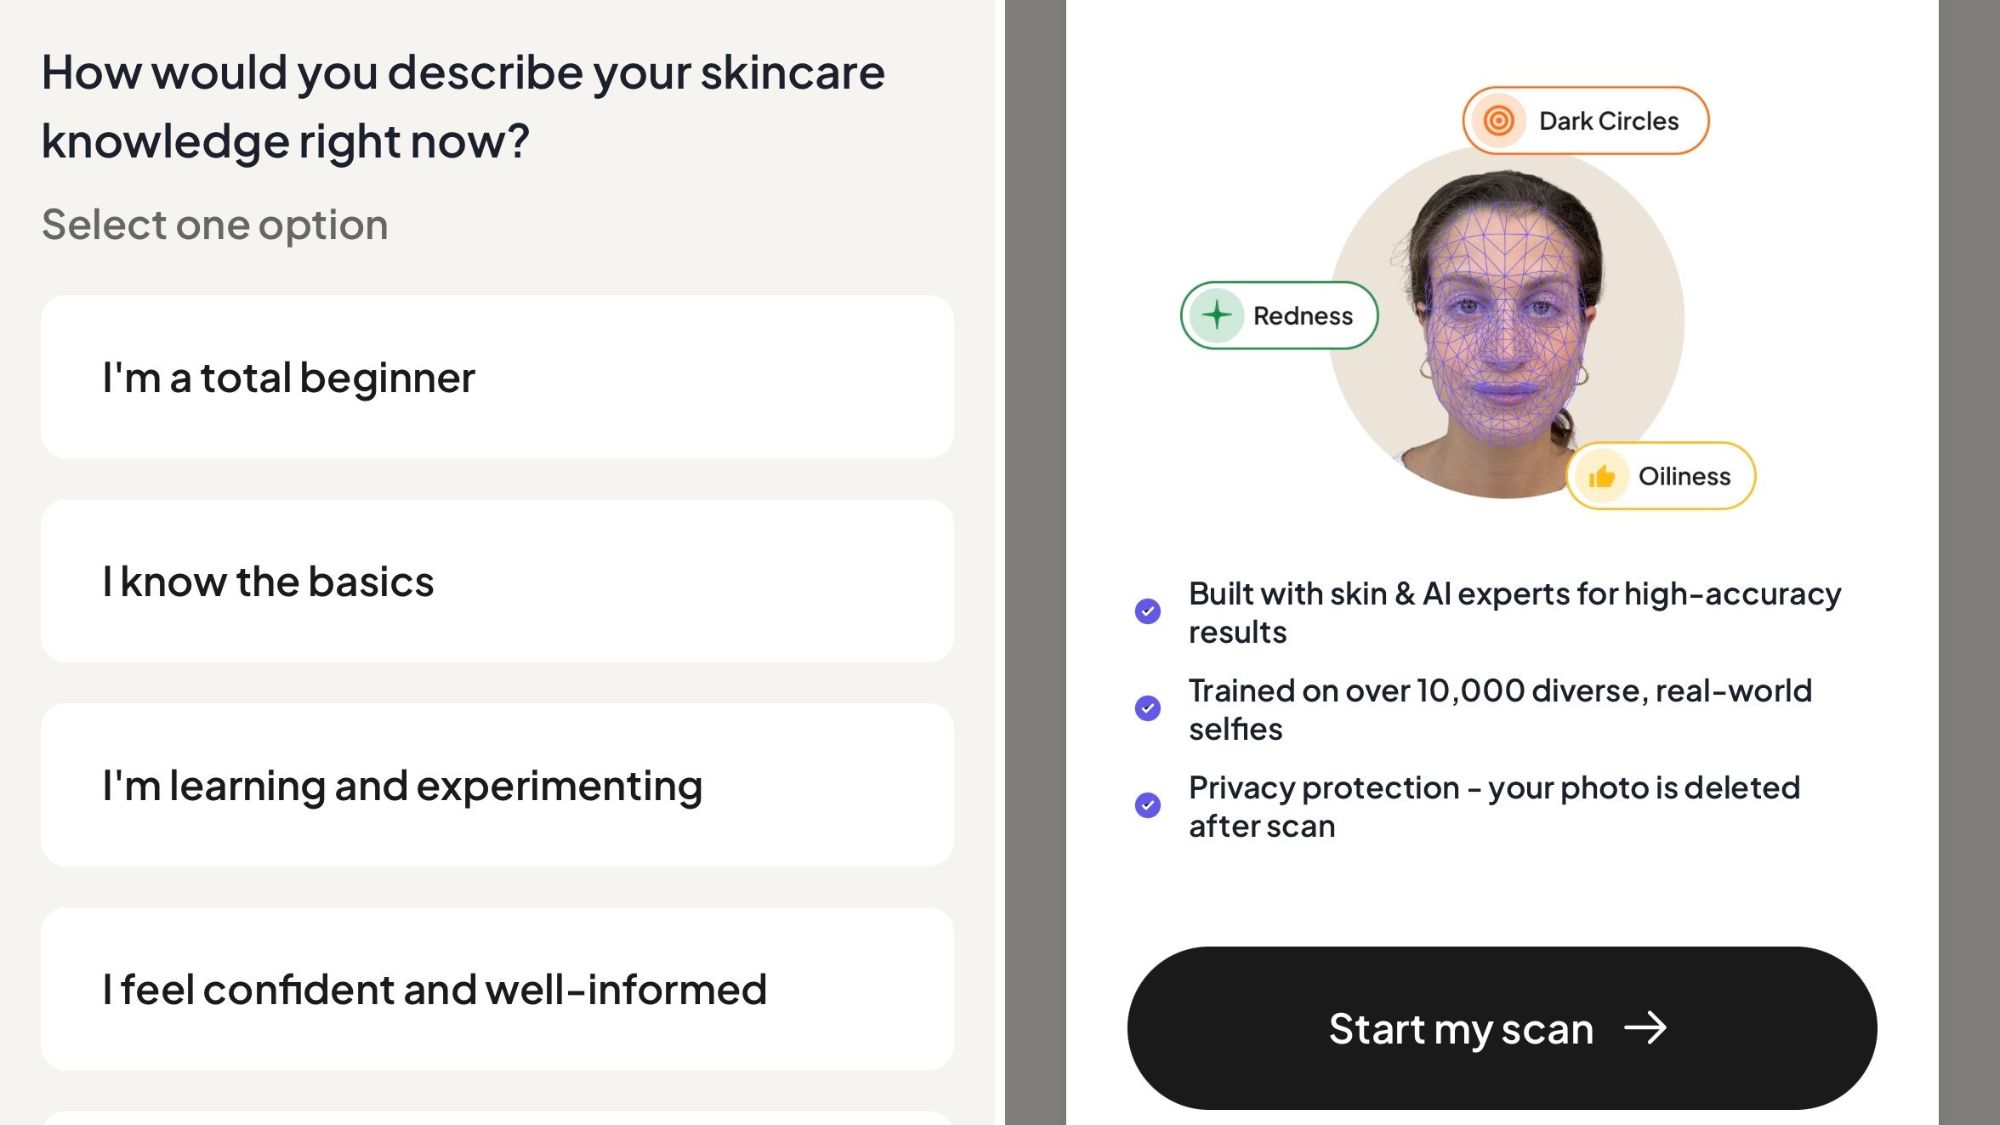The image size is (2000, 1125).
Task: Click the green sparkle icon beside Redness
Action: coord(1216,315)
